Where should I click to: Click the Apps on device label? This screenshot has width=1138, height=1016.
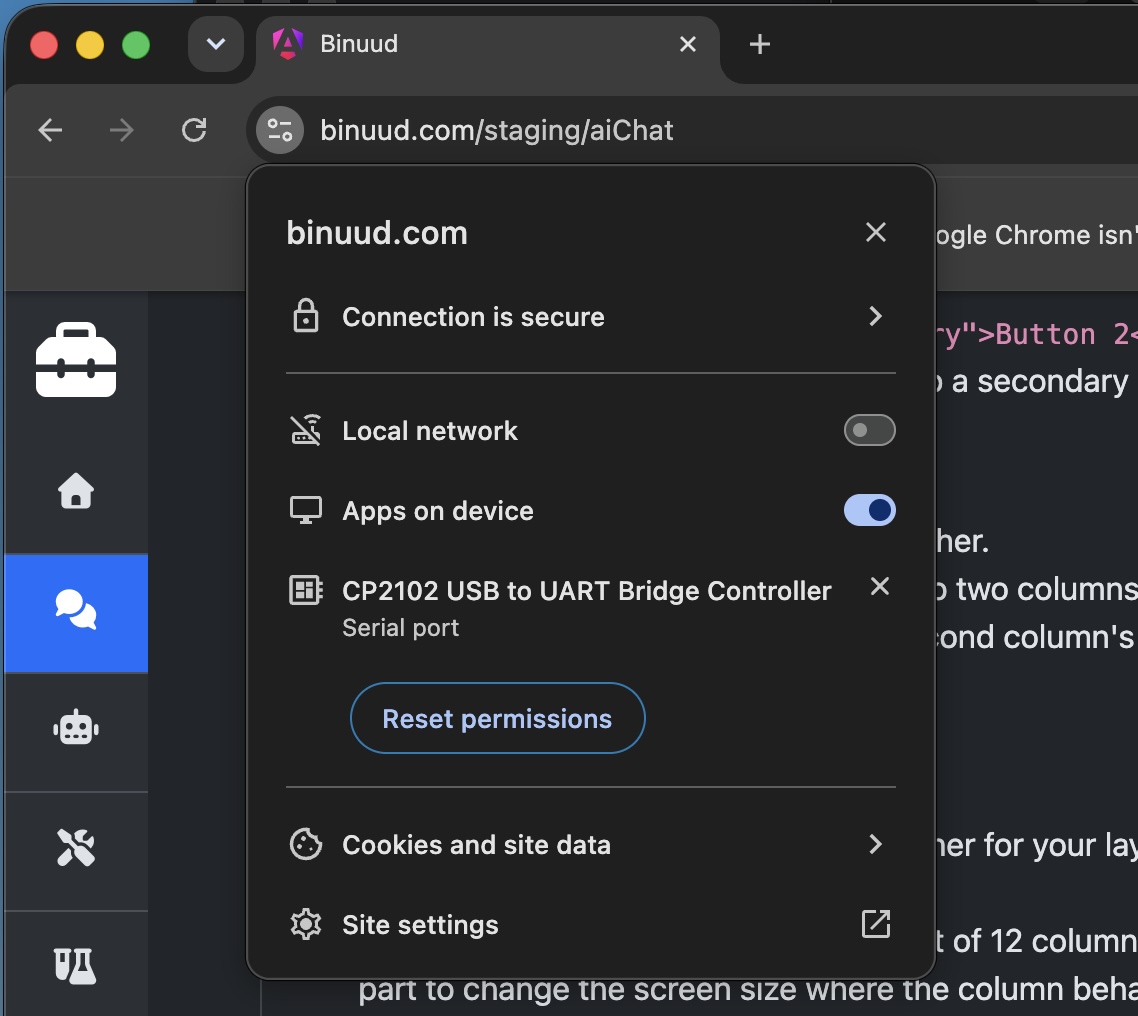(438, 511)
